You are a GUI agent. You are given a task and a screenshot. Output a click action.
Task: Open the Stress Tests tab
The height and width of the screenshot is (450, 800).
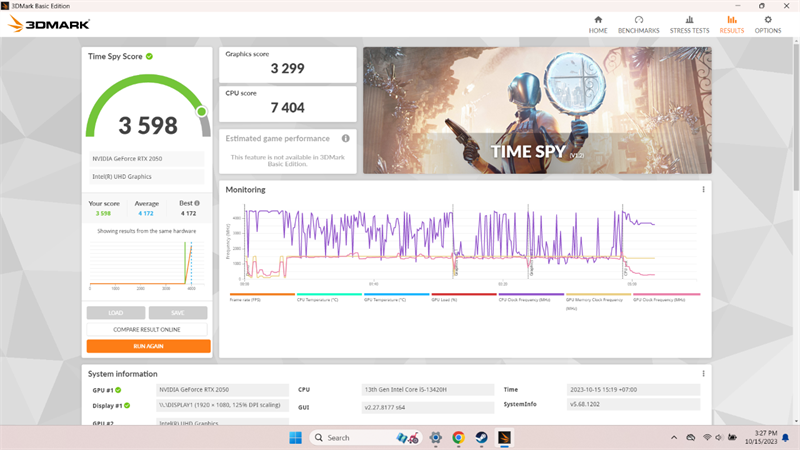point(689,24)
